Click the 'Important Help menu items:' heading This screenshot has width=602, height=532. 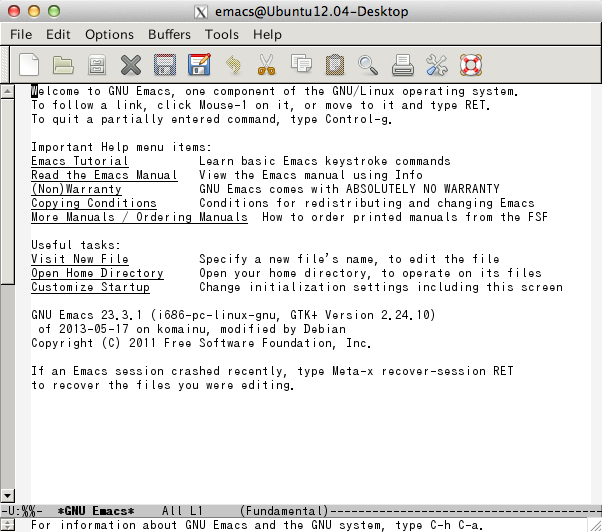tap(121, 147)
